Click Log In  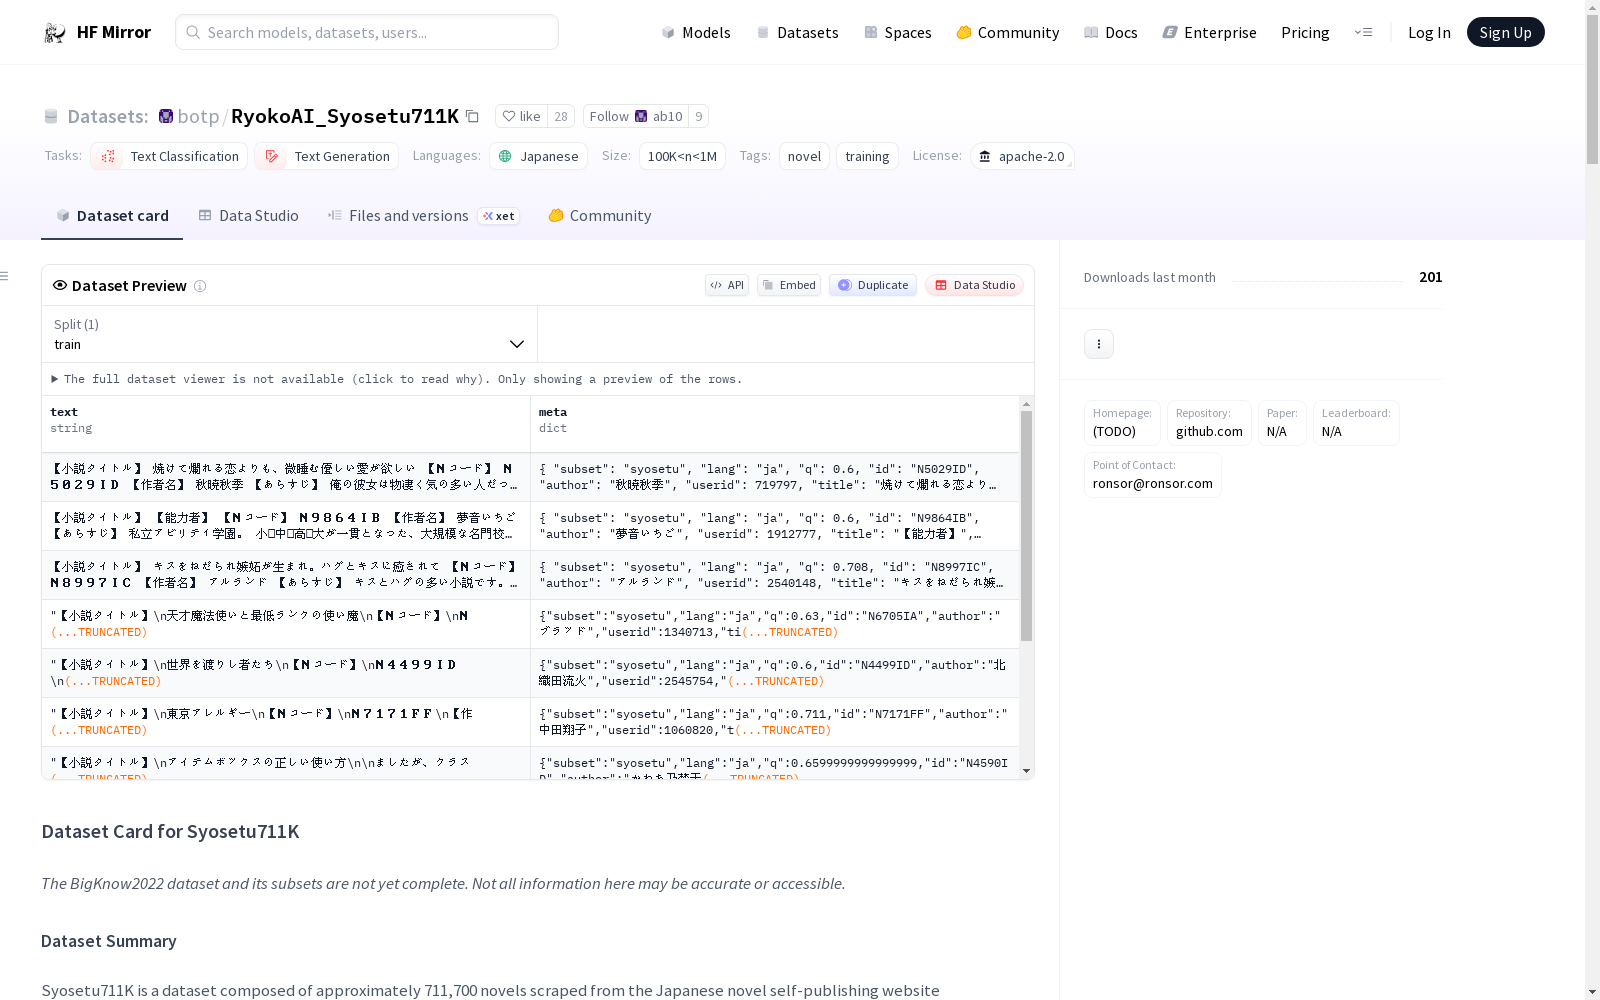point(1429,33)
